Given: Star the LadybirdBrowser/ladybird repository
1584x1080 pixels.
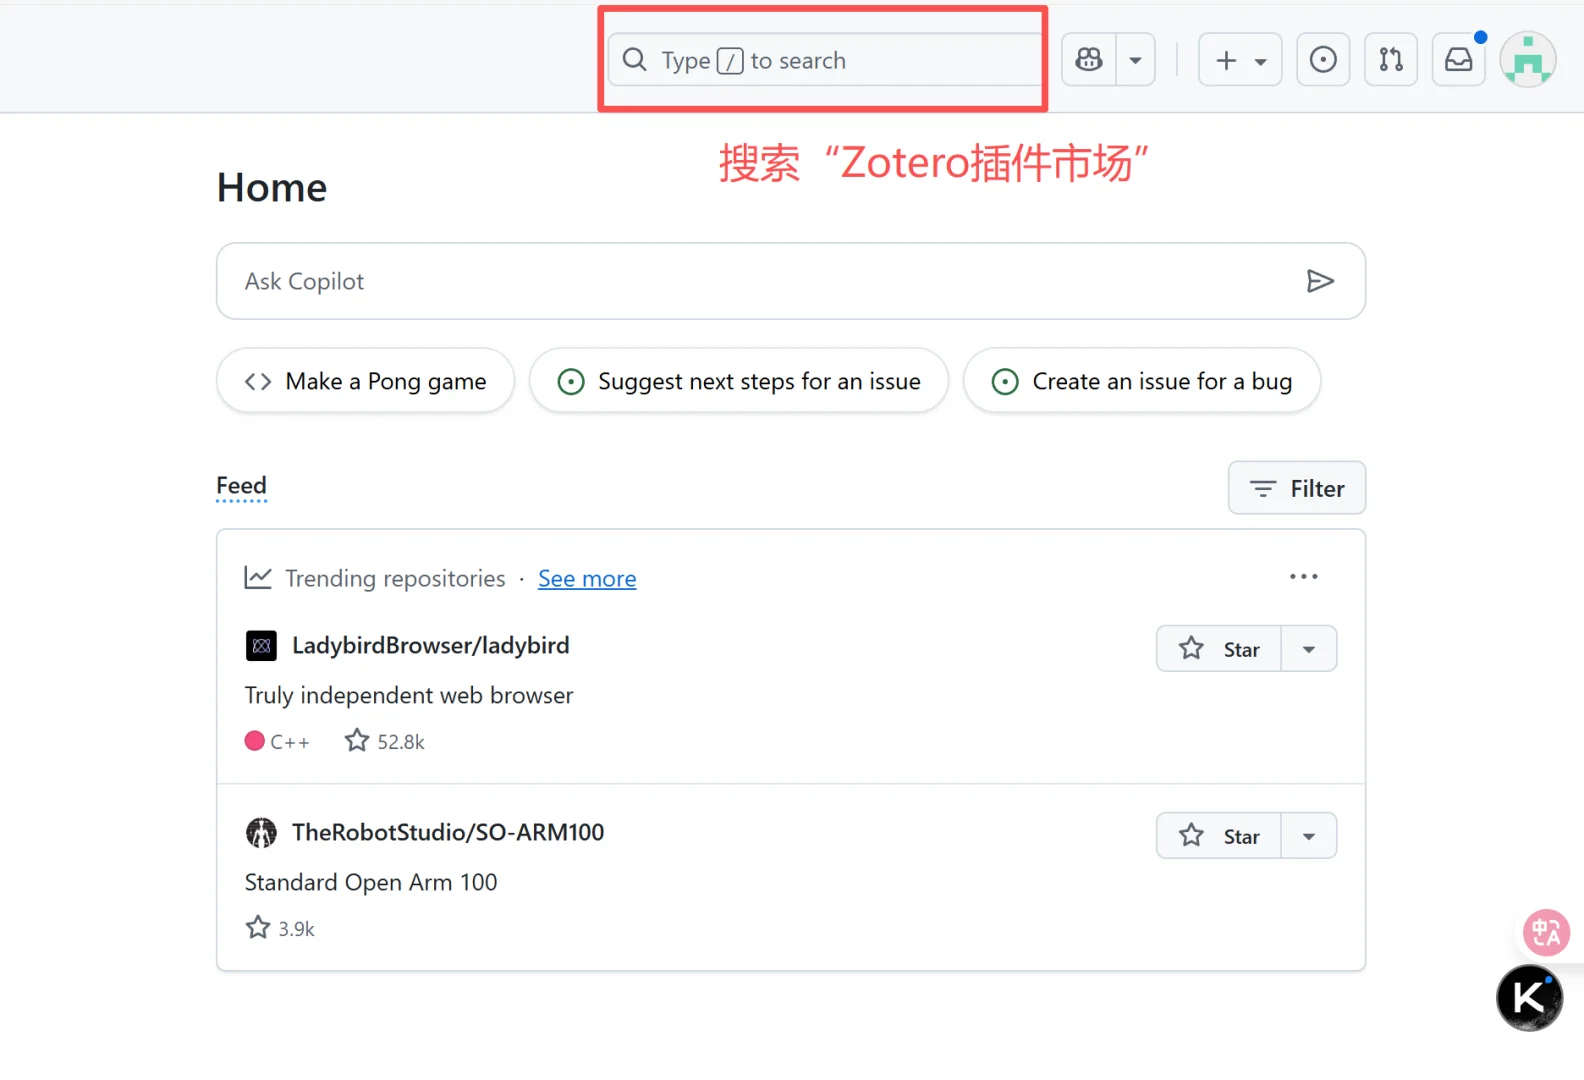Looking at the screenshot, I should pyautogui.click(x=1219, y=649).
